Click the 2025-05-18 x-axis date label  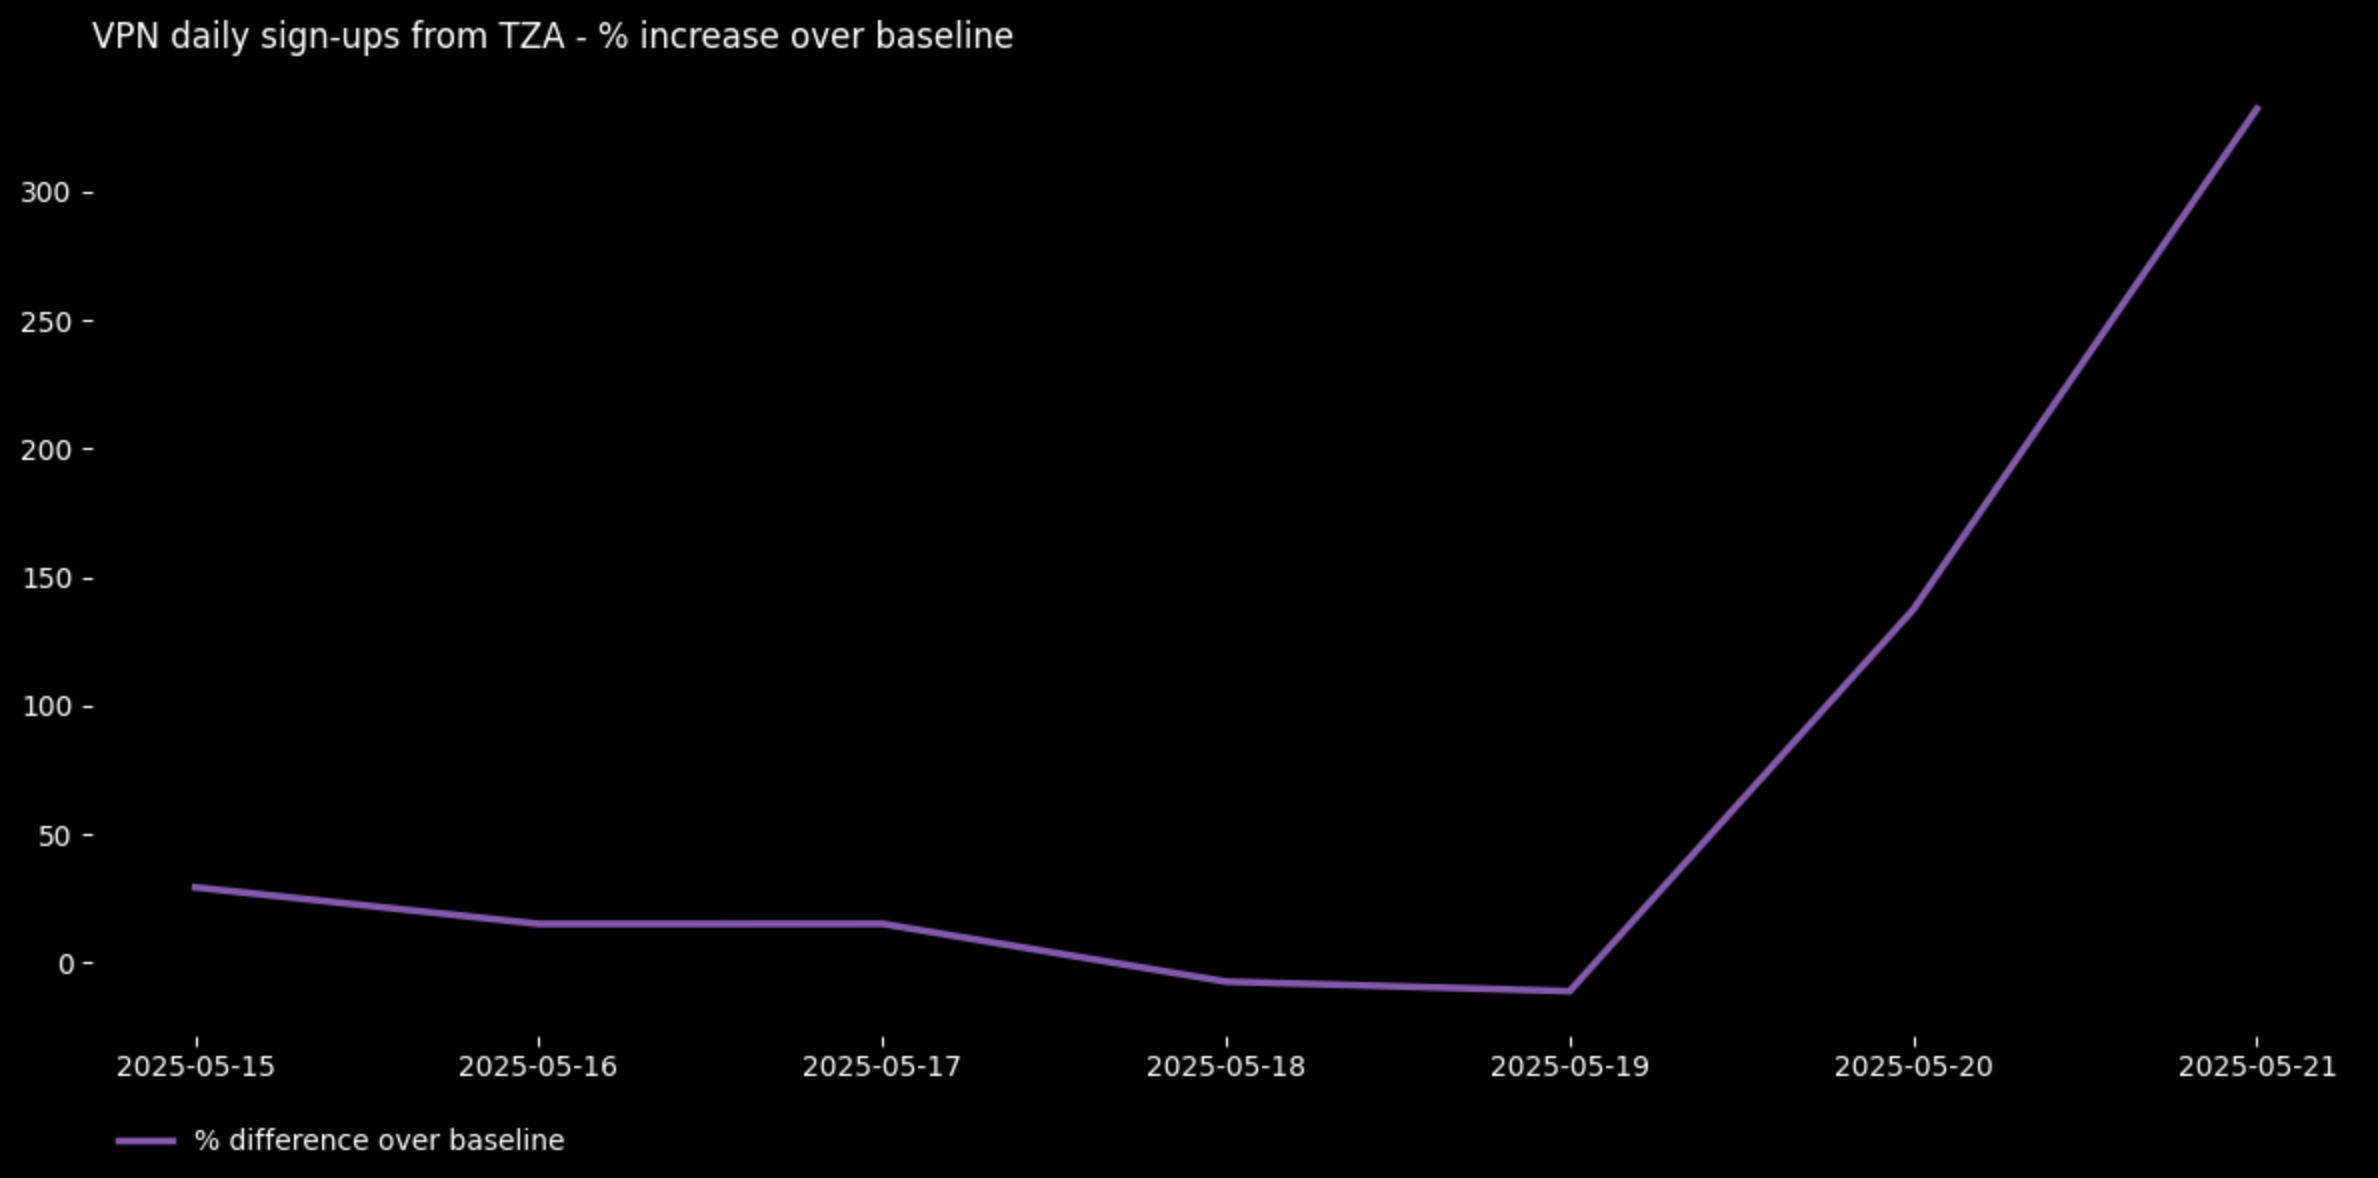point(1226,1067)
